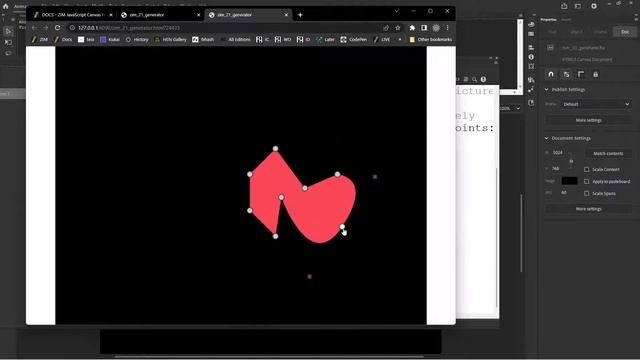Click the horizontal scrollbar under Animate stage
The image size is (640, 360).
pyautogui.click(x=269, y=357)
